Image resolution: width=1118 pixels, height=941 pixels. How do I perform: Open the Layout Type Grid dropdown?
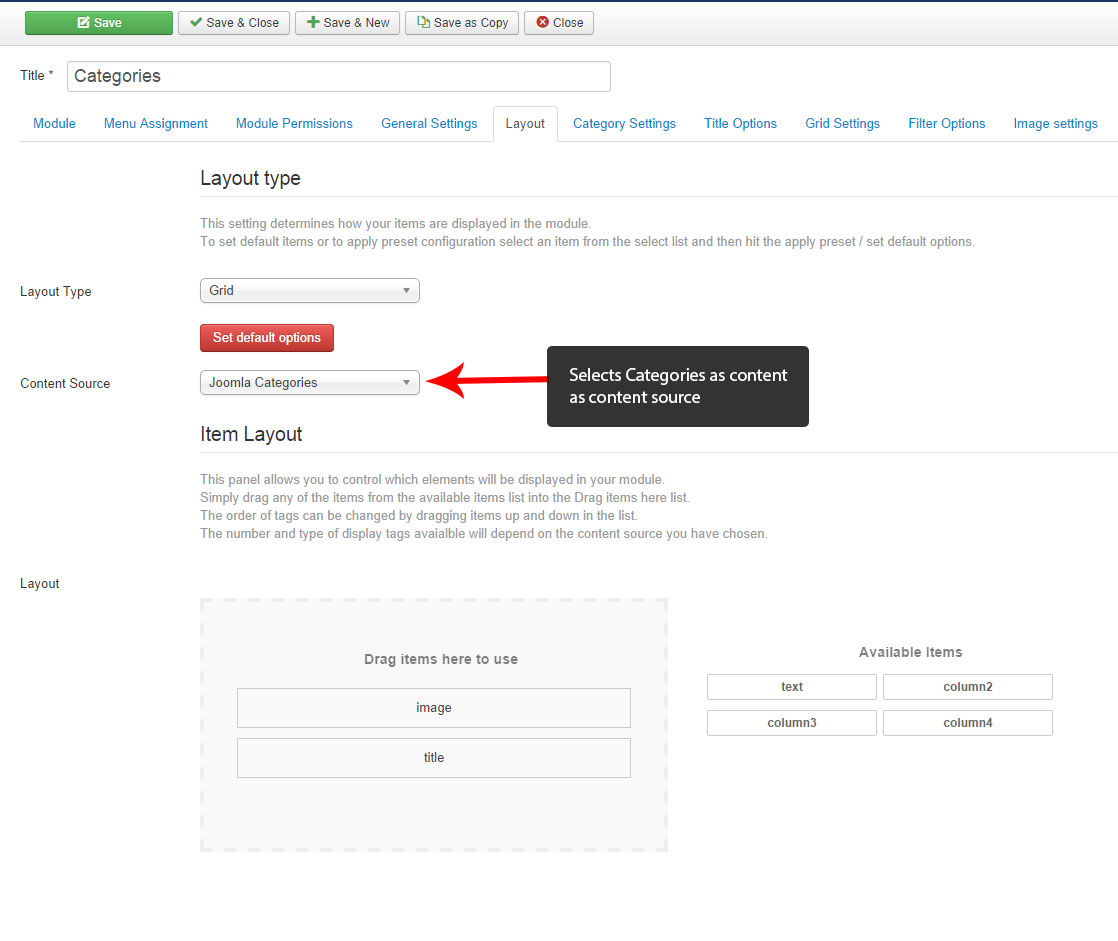click(x=309, y=291)
